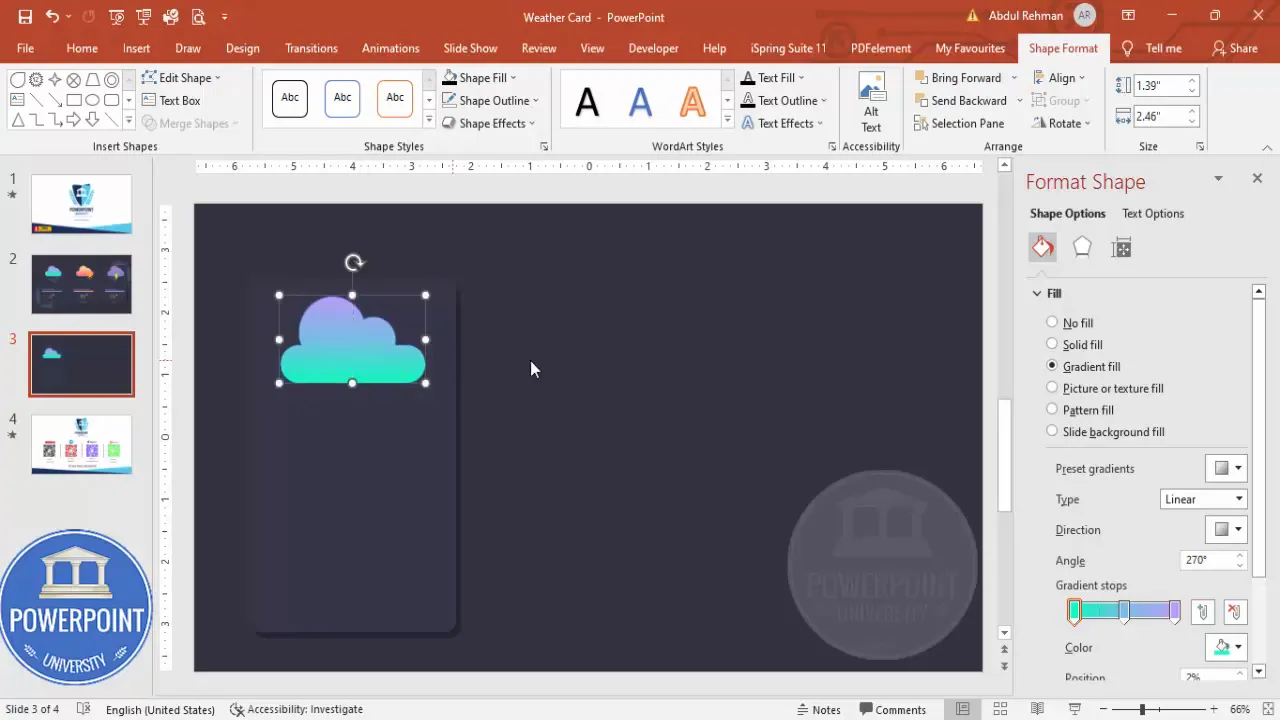1280x720 pixels.
Task: Open the Align dropdown
Action: [1058, 77]
